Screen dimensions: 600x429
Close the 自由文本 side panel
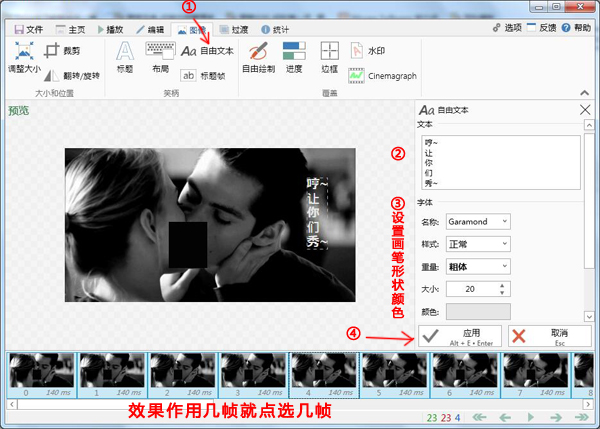coord(585,110)
